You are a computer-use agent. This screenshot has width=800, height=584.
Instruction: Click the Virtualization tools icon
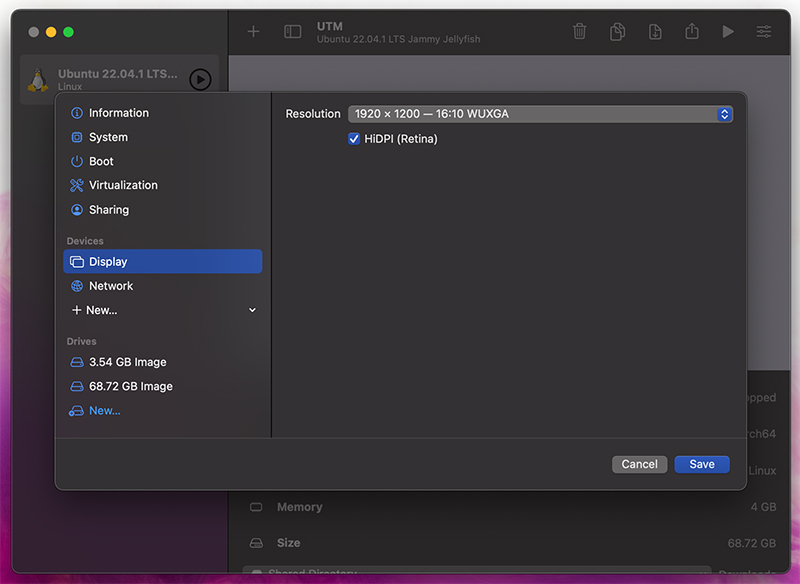(x=77, y=185)
